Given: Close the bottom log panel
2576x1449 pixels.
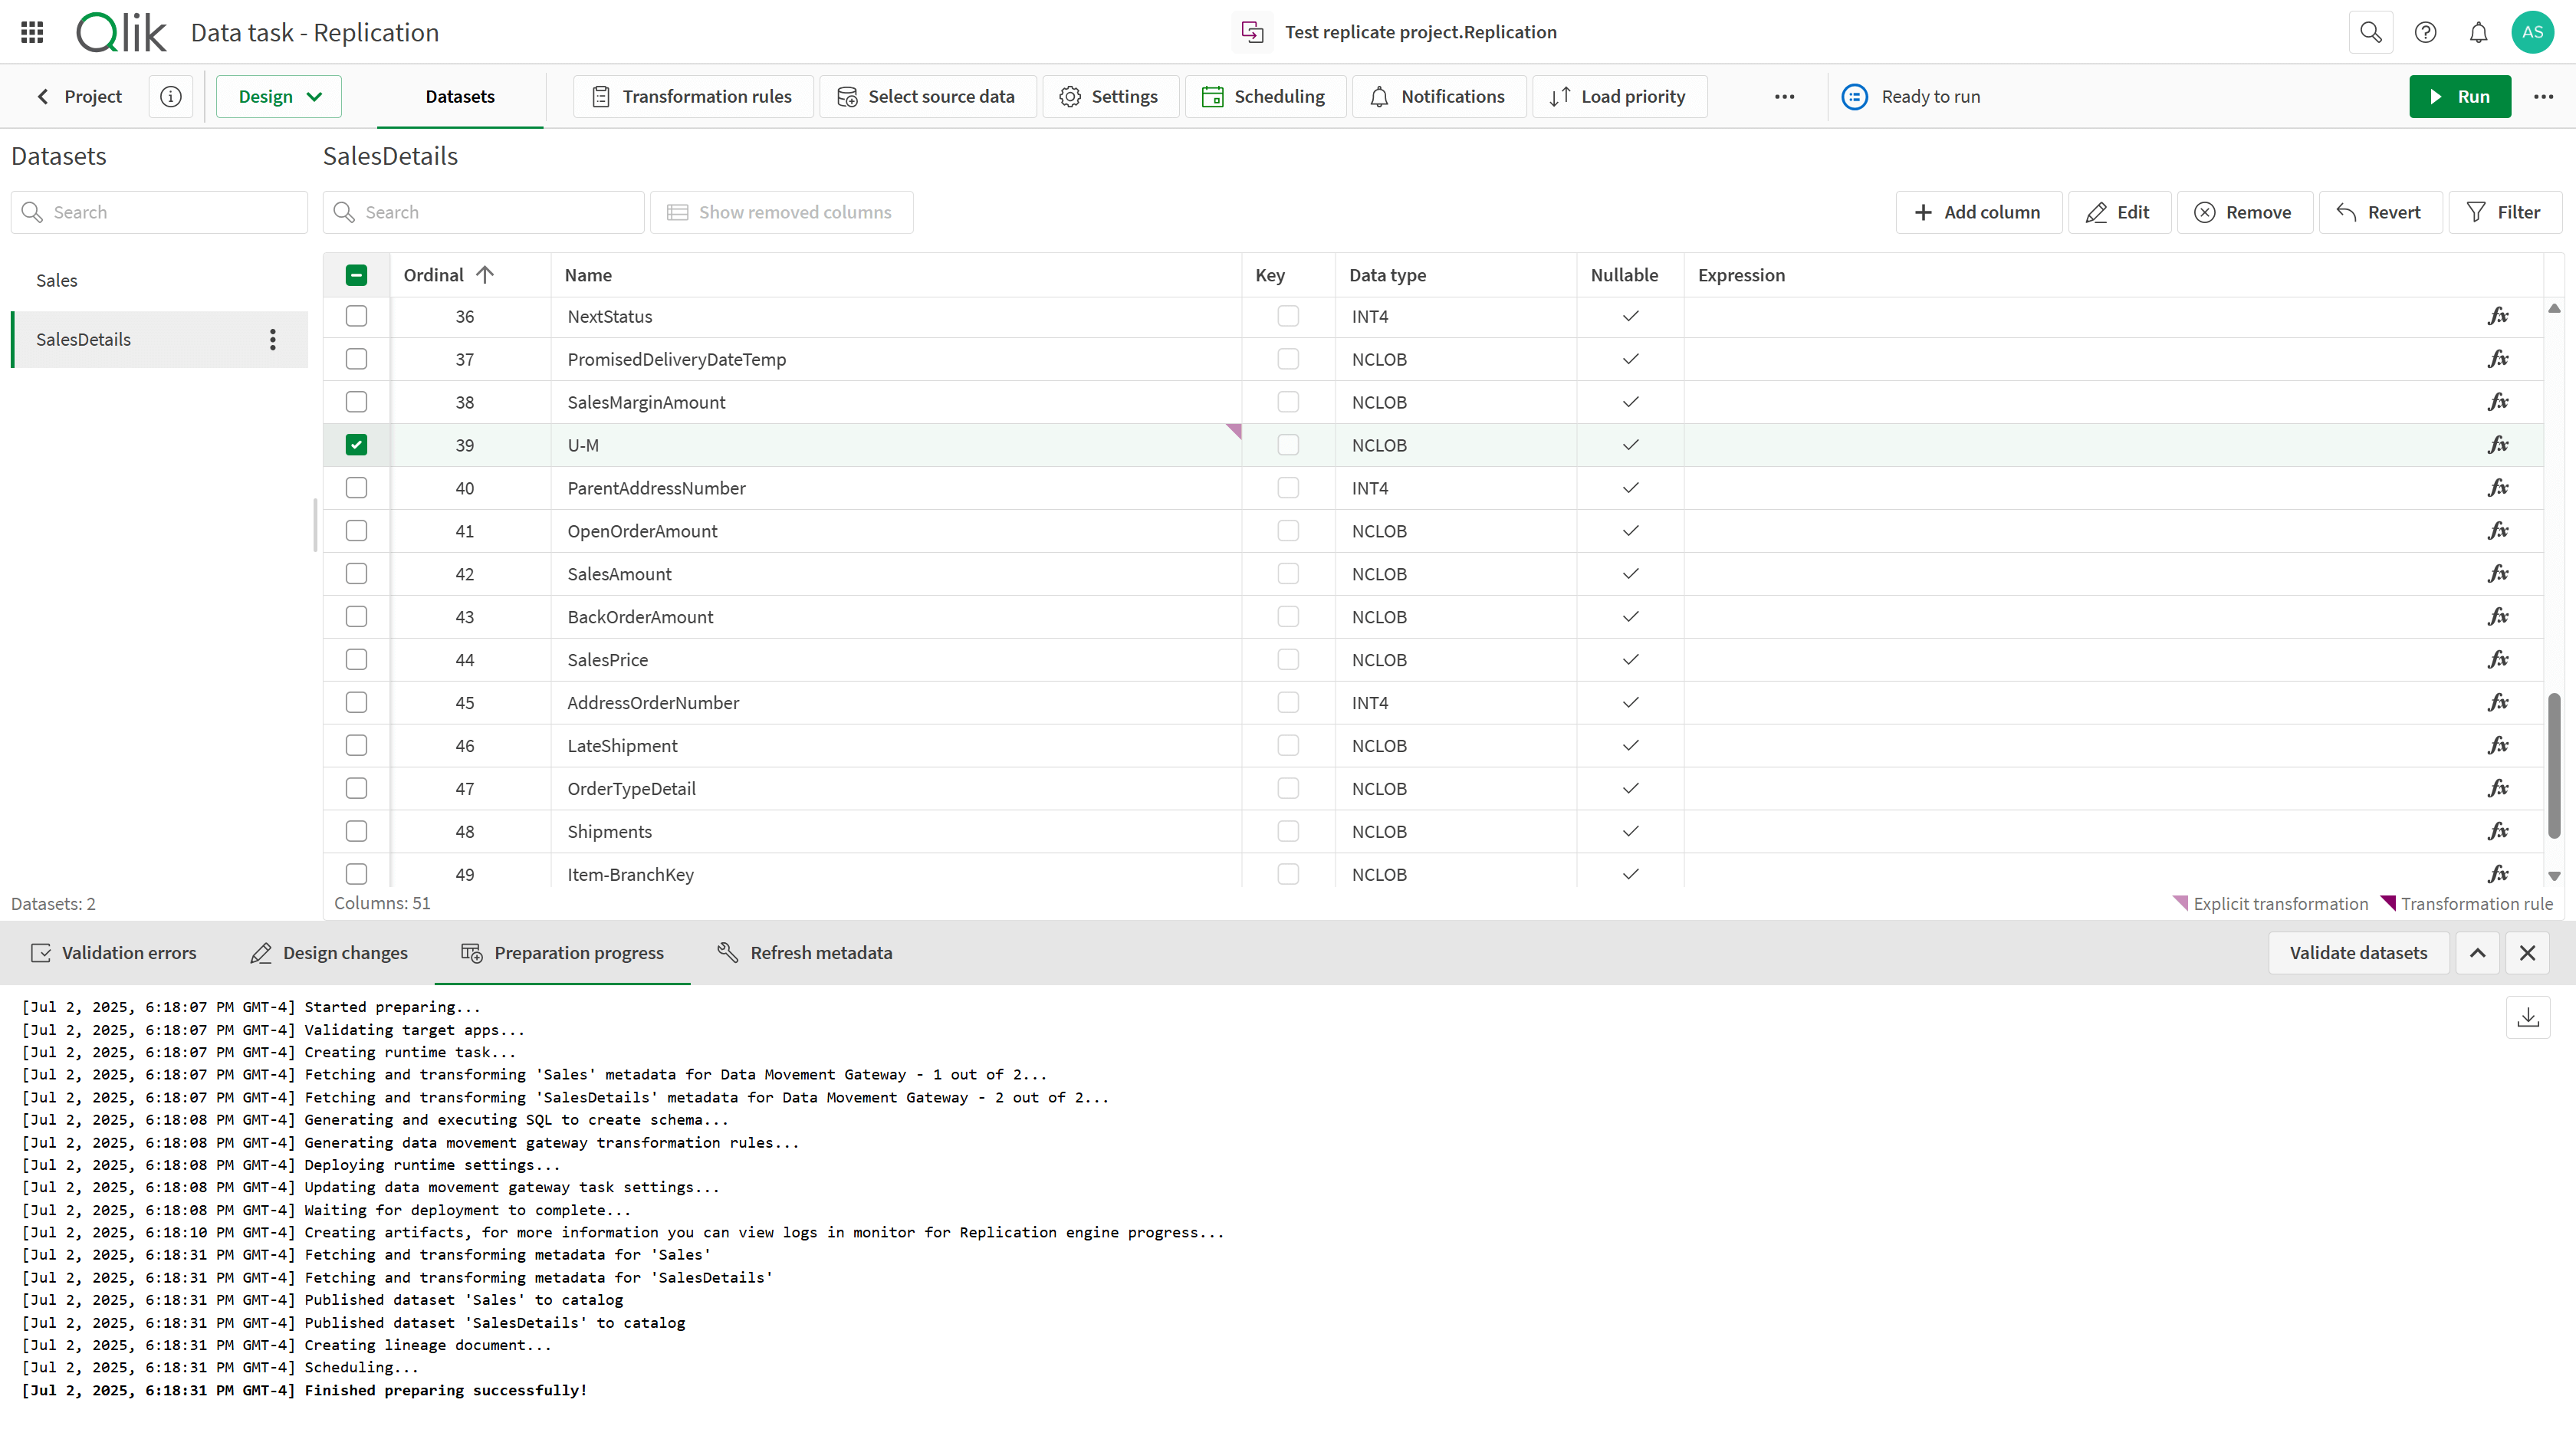Looking at the screenshot, I should point(2527,953).
